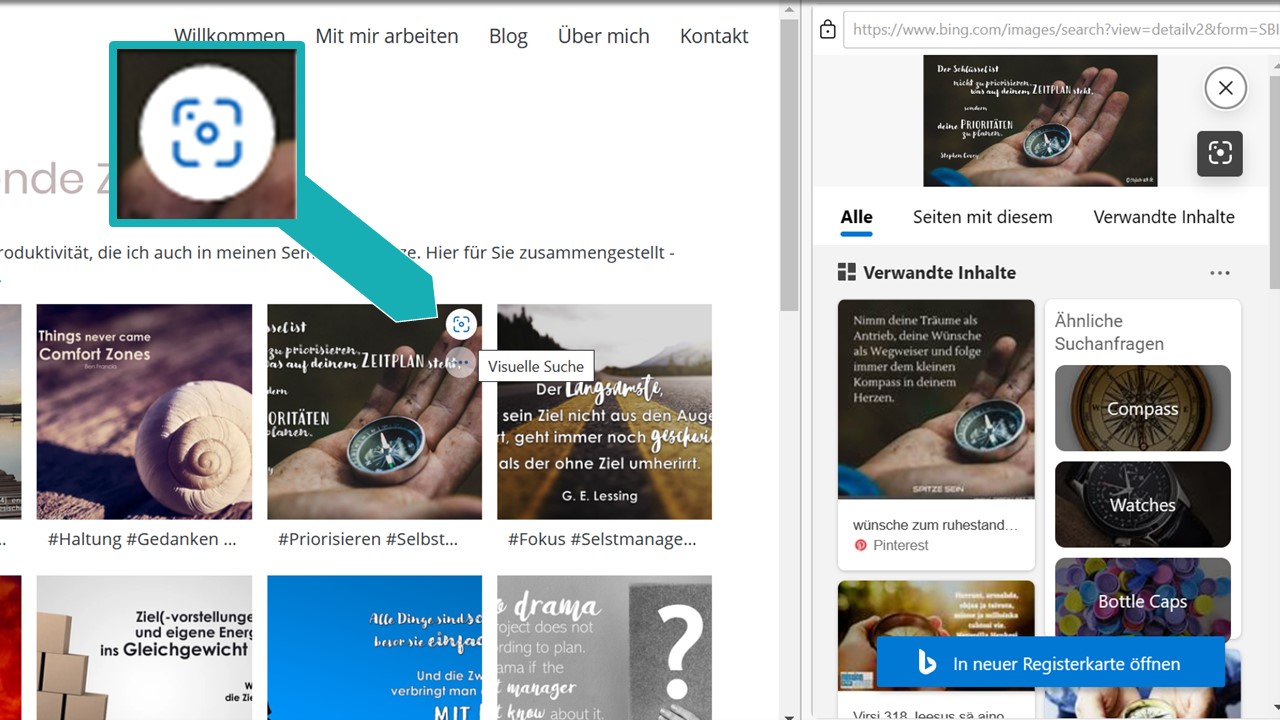
Task: Open the Blog menu item
Action: [x=508, y=36]
